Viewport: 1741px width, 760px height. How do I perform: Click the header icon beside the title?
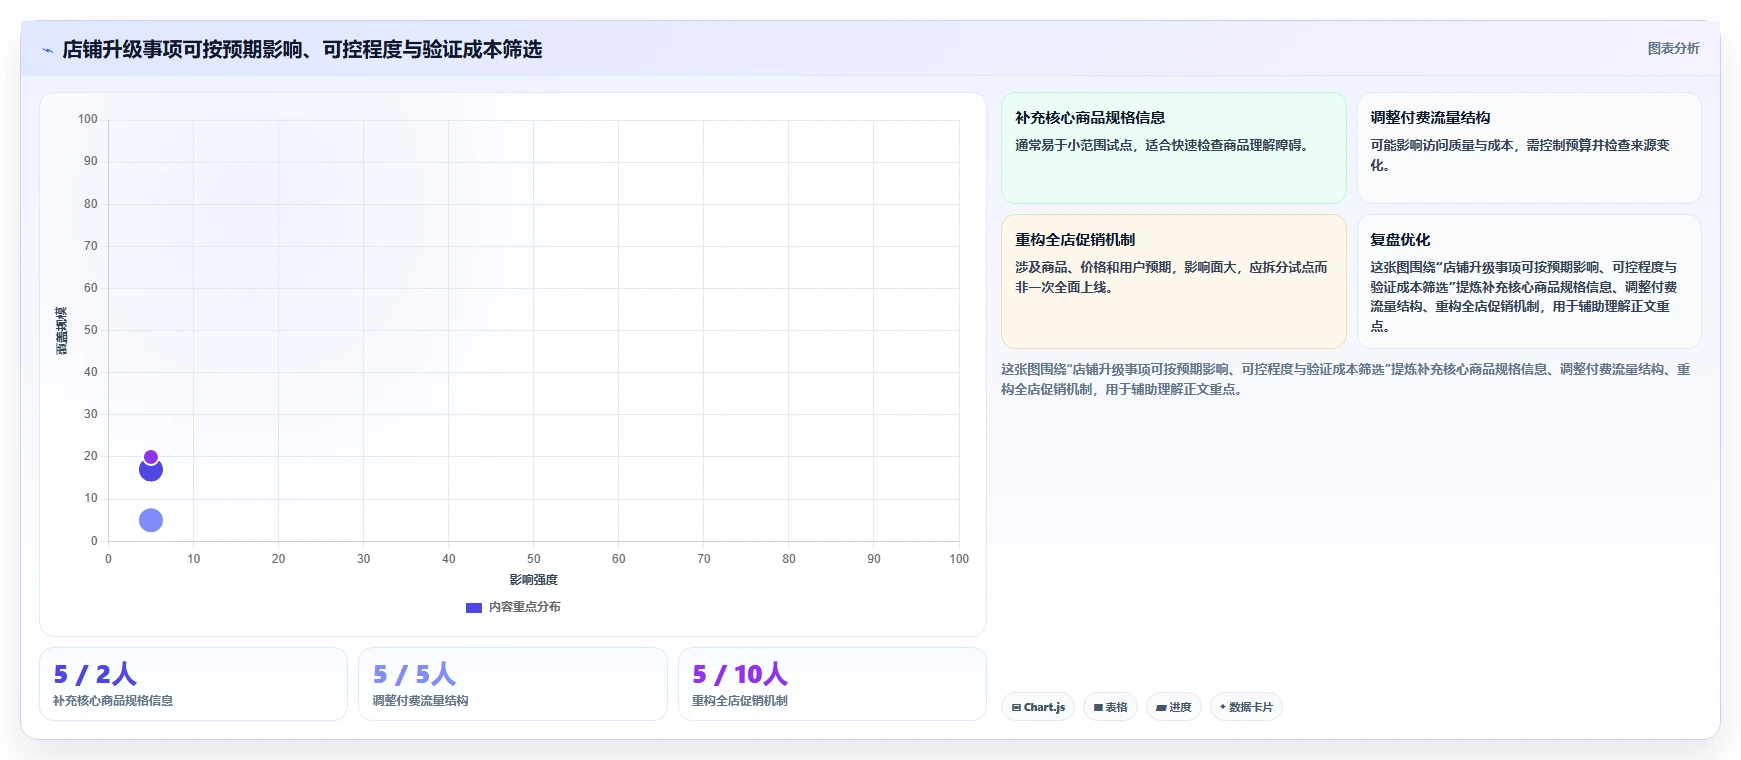pos(47,50)
